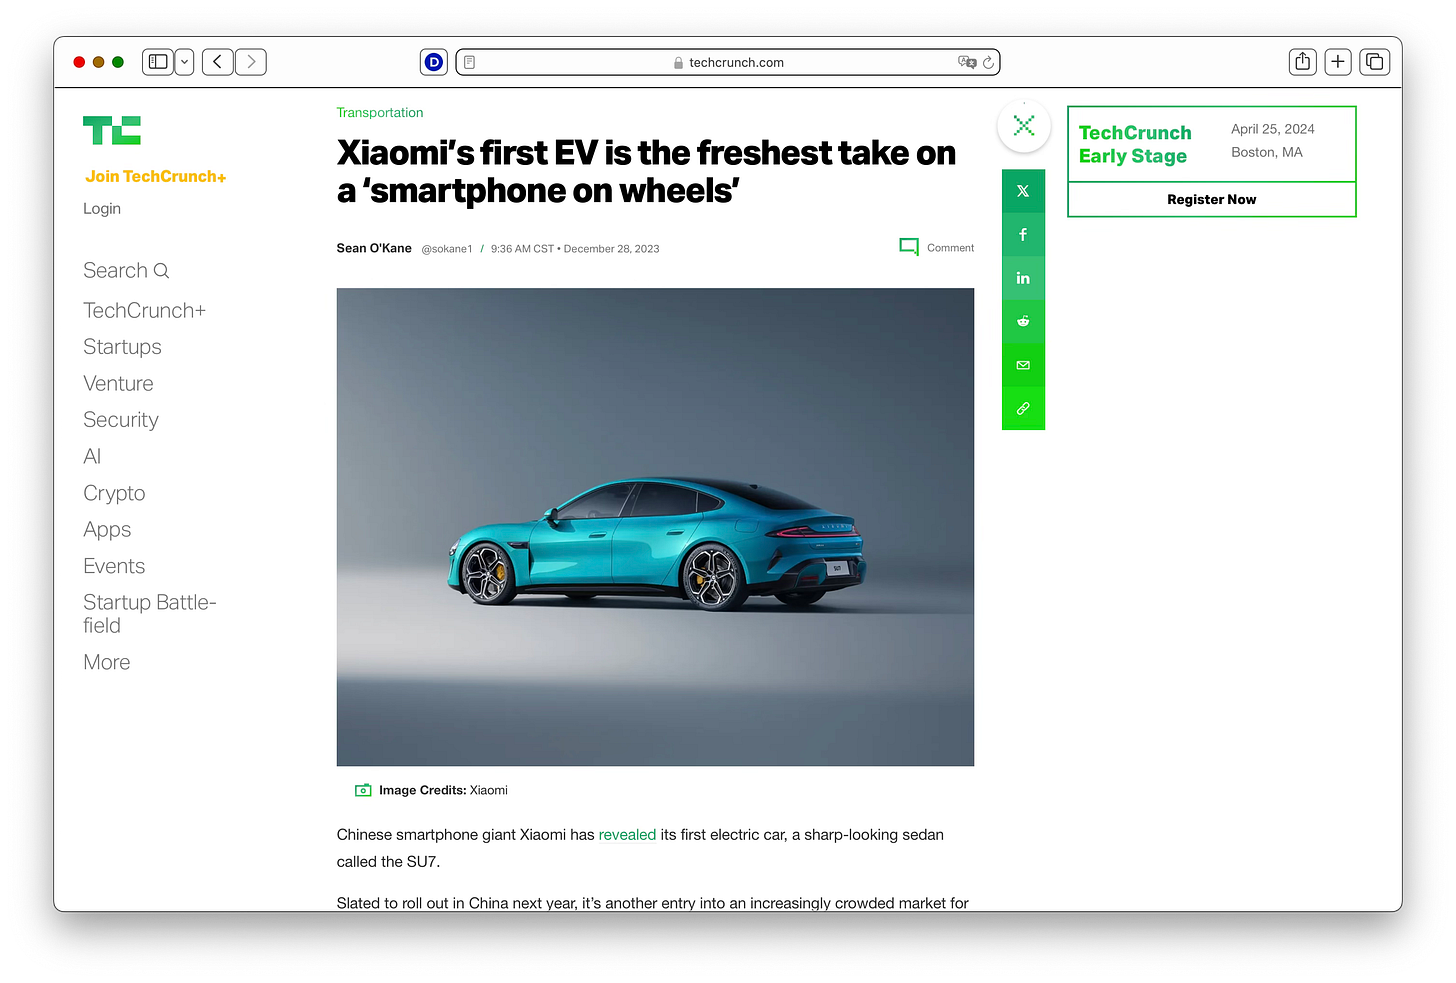Share article on Reddit
The width and height of the screenshot is (1456, 983).
point(1023,321)
